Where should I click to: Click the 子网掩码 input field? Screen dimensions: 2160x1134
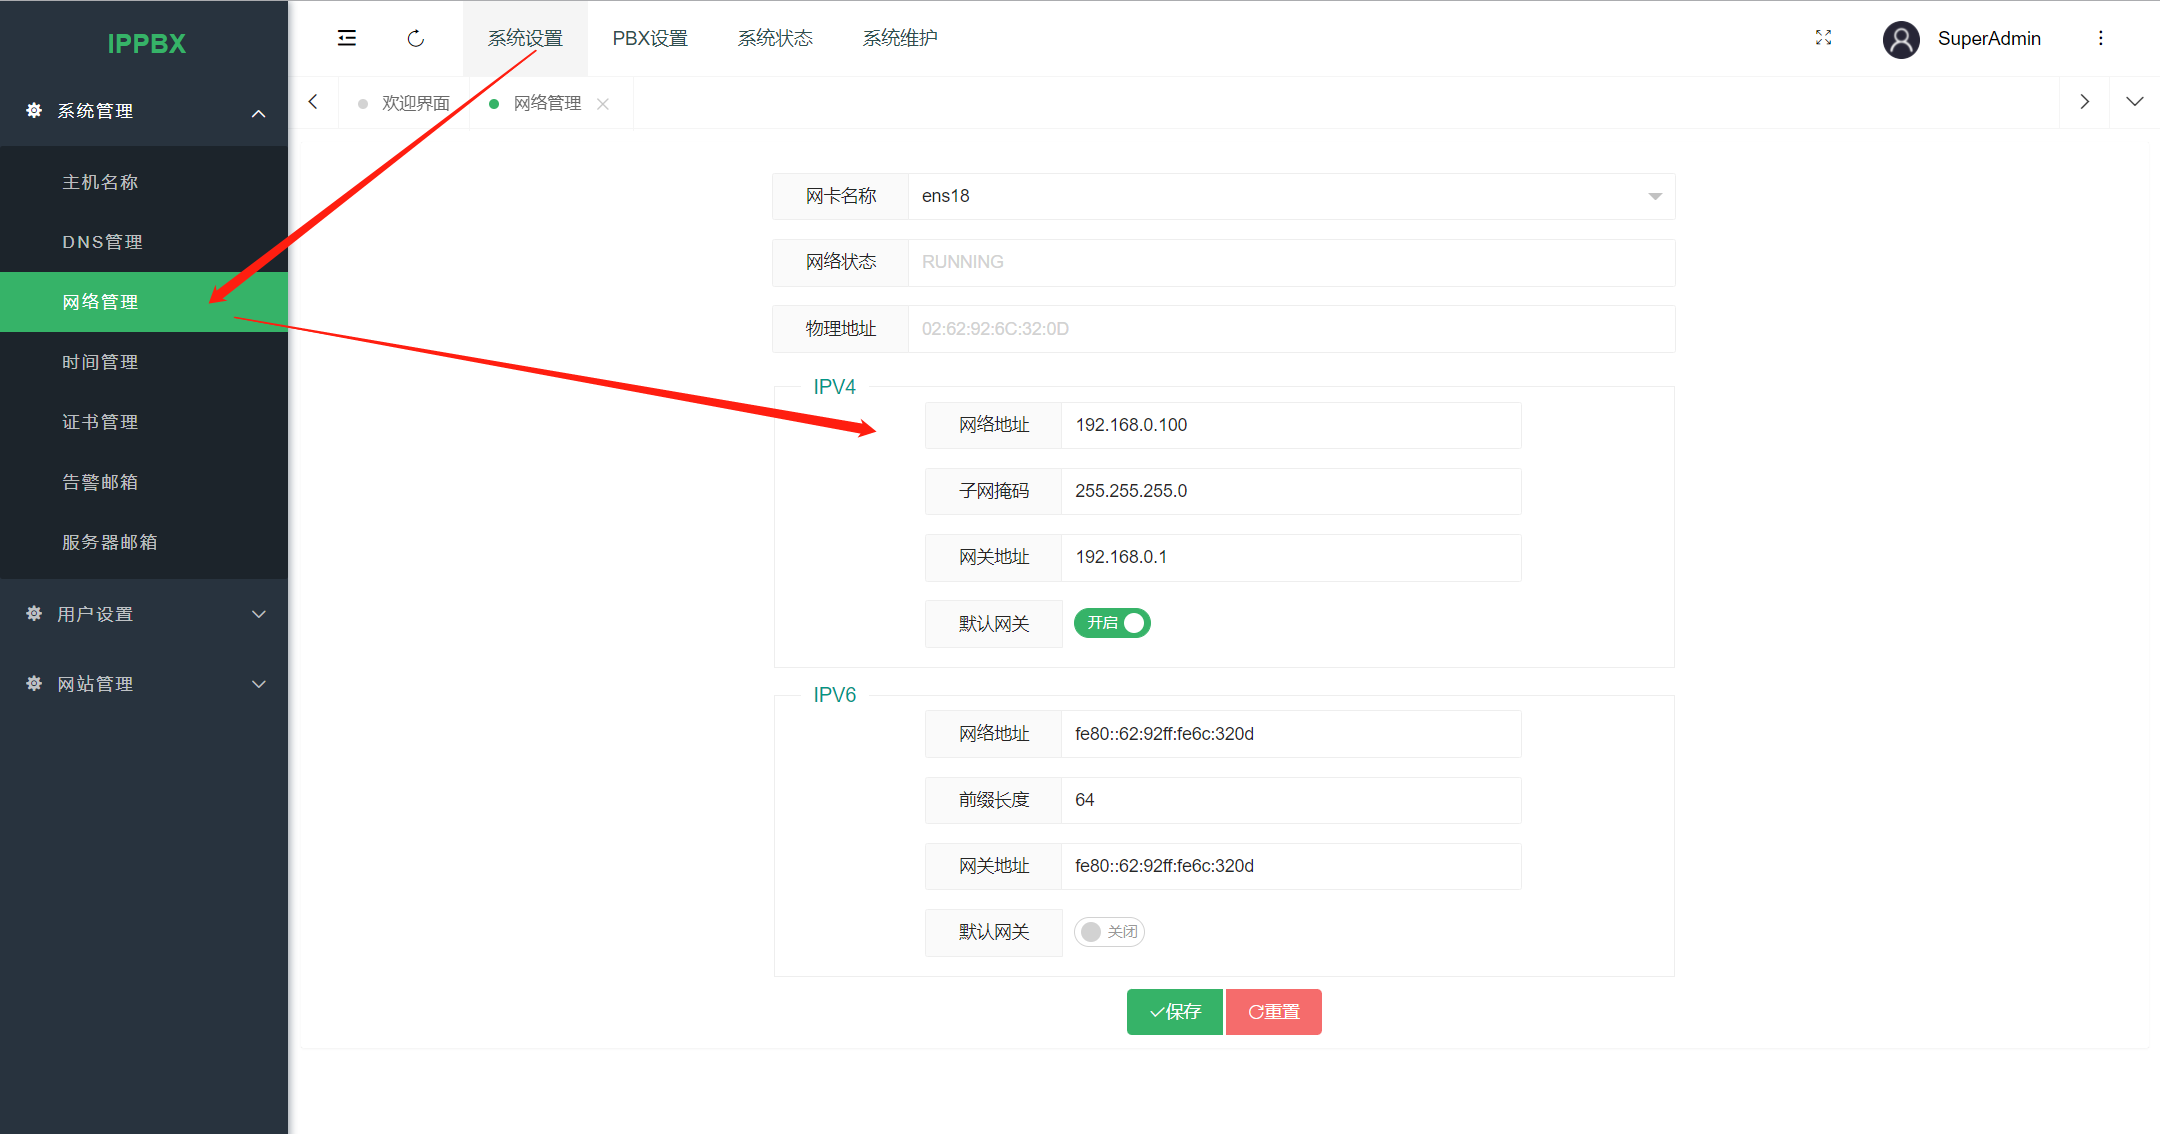point(1291,491)
